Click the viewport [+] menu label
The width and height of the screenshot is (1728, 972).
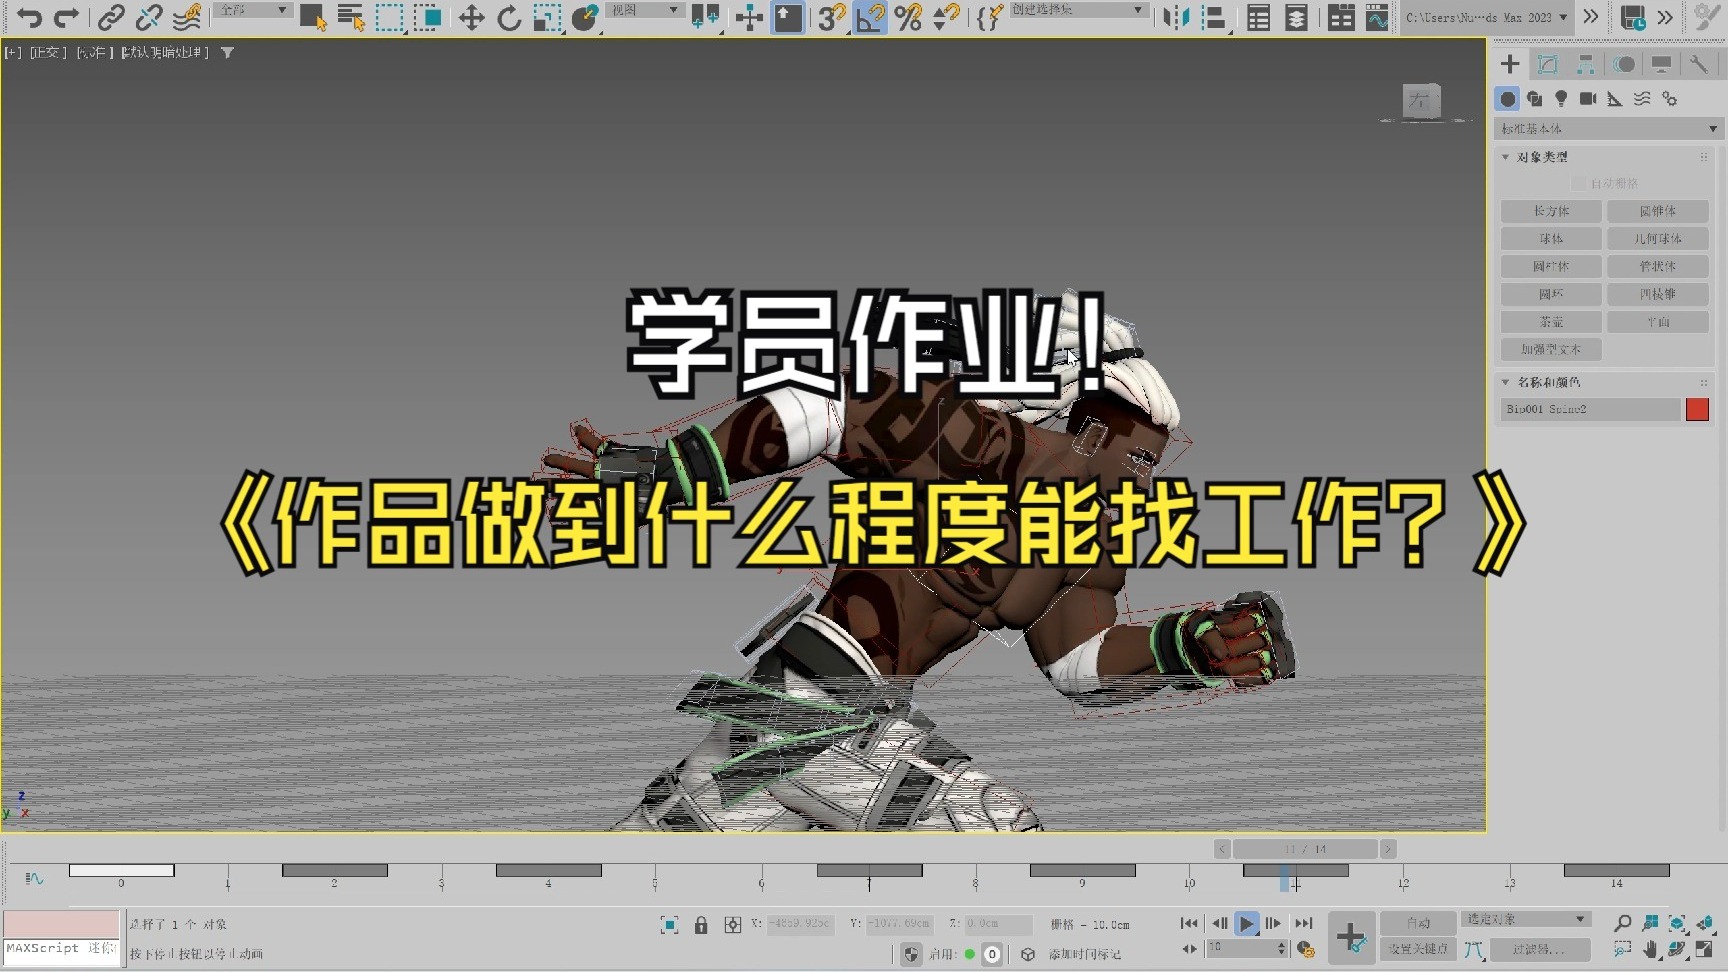point(13,52)
